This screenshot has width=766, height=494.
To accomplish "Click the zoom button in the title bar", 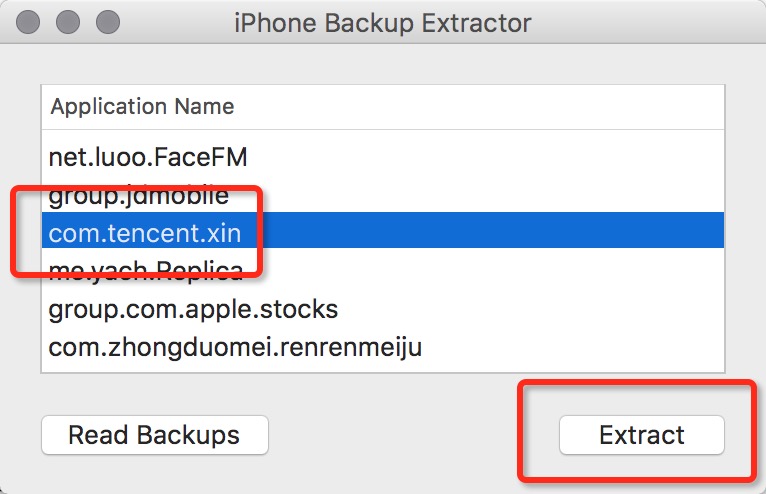I will [106, 21].
